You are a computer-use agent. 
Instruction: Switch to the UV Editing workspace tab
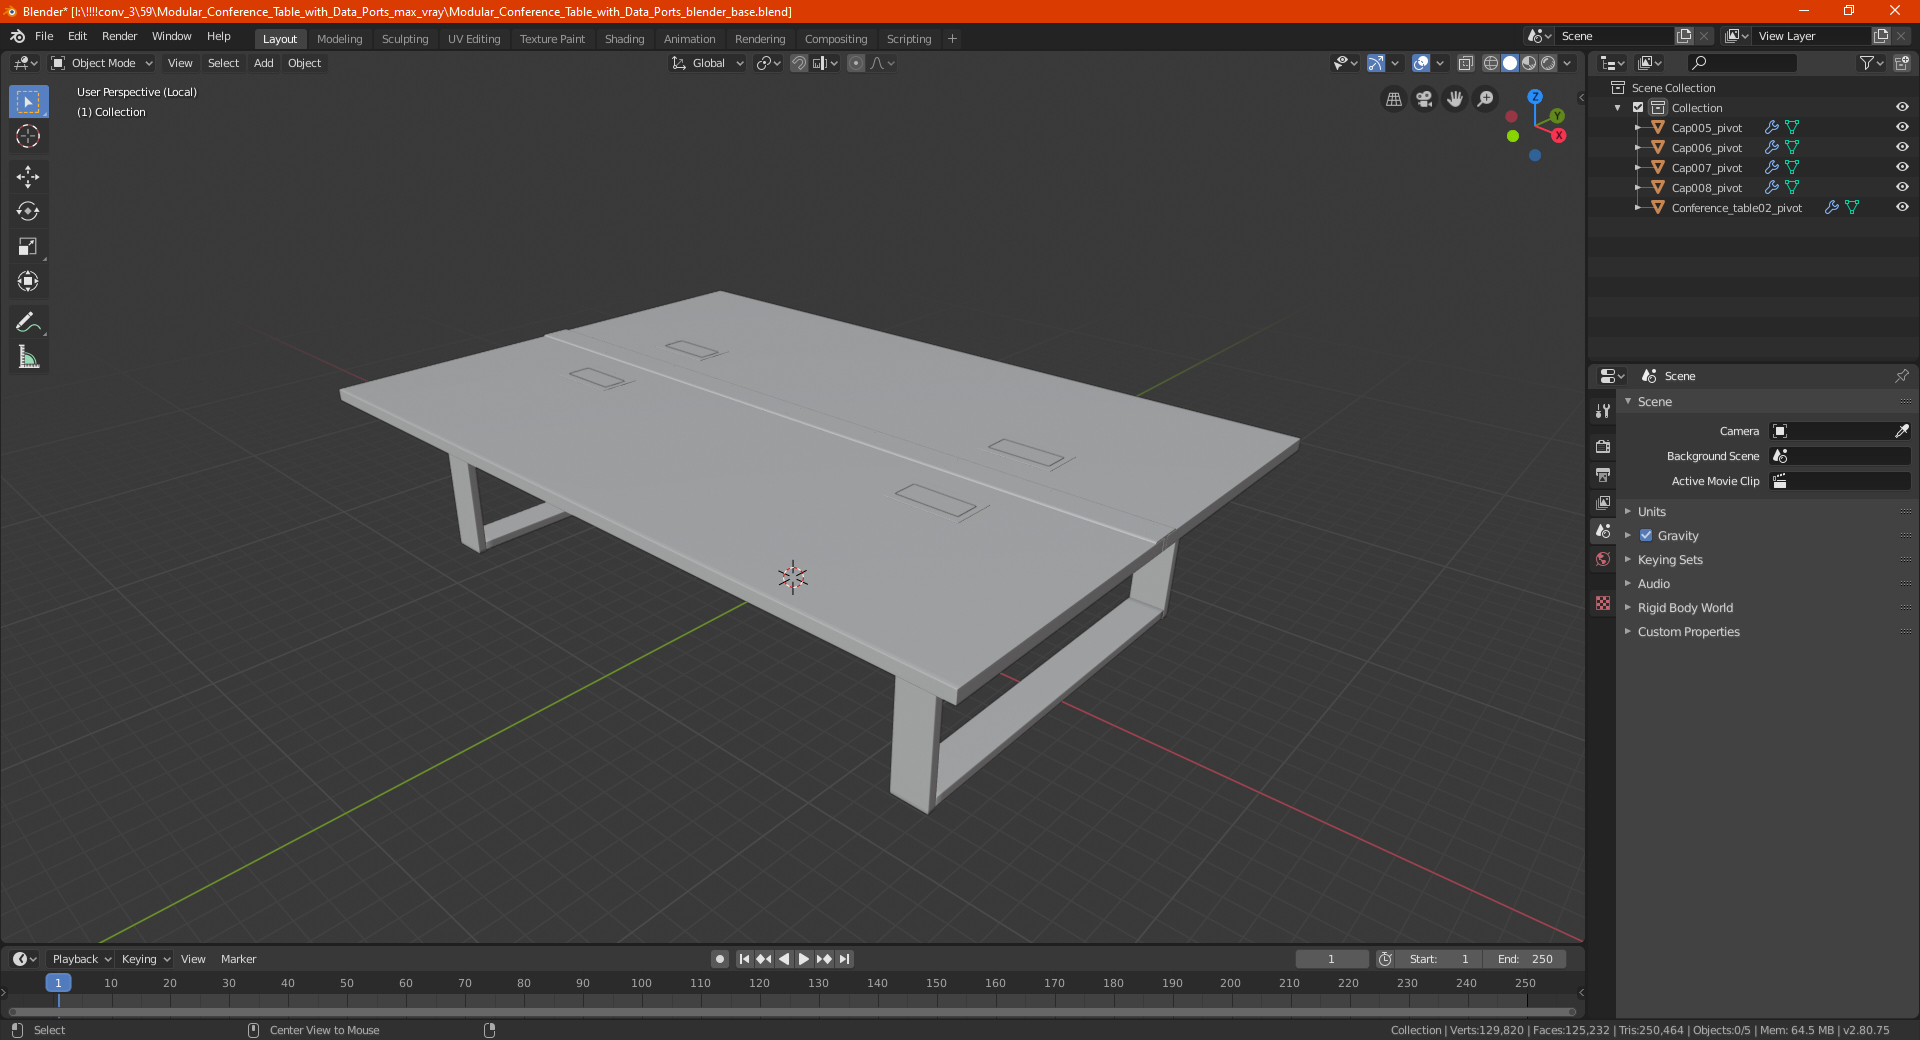[x=474, y=39]
